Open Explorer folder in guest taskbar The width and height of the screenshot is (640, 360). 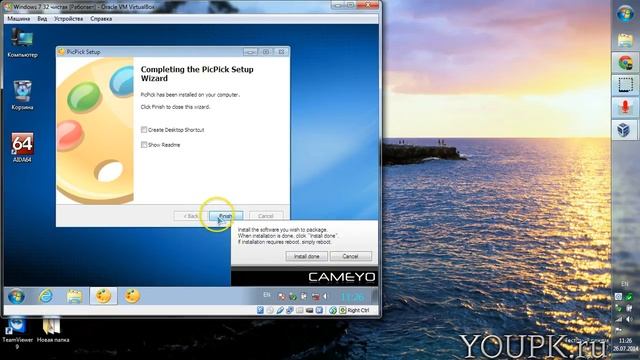tap(75, 296)
